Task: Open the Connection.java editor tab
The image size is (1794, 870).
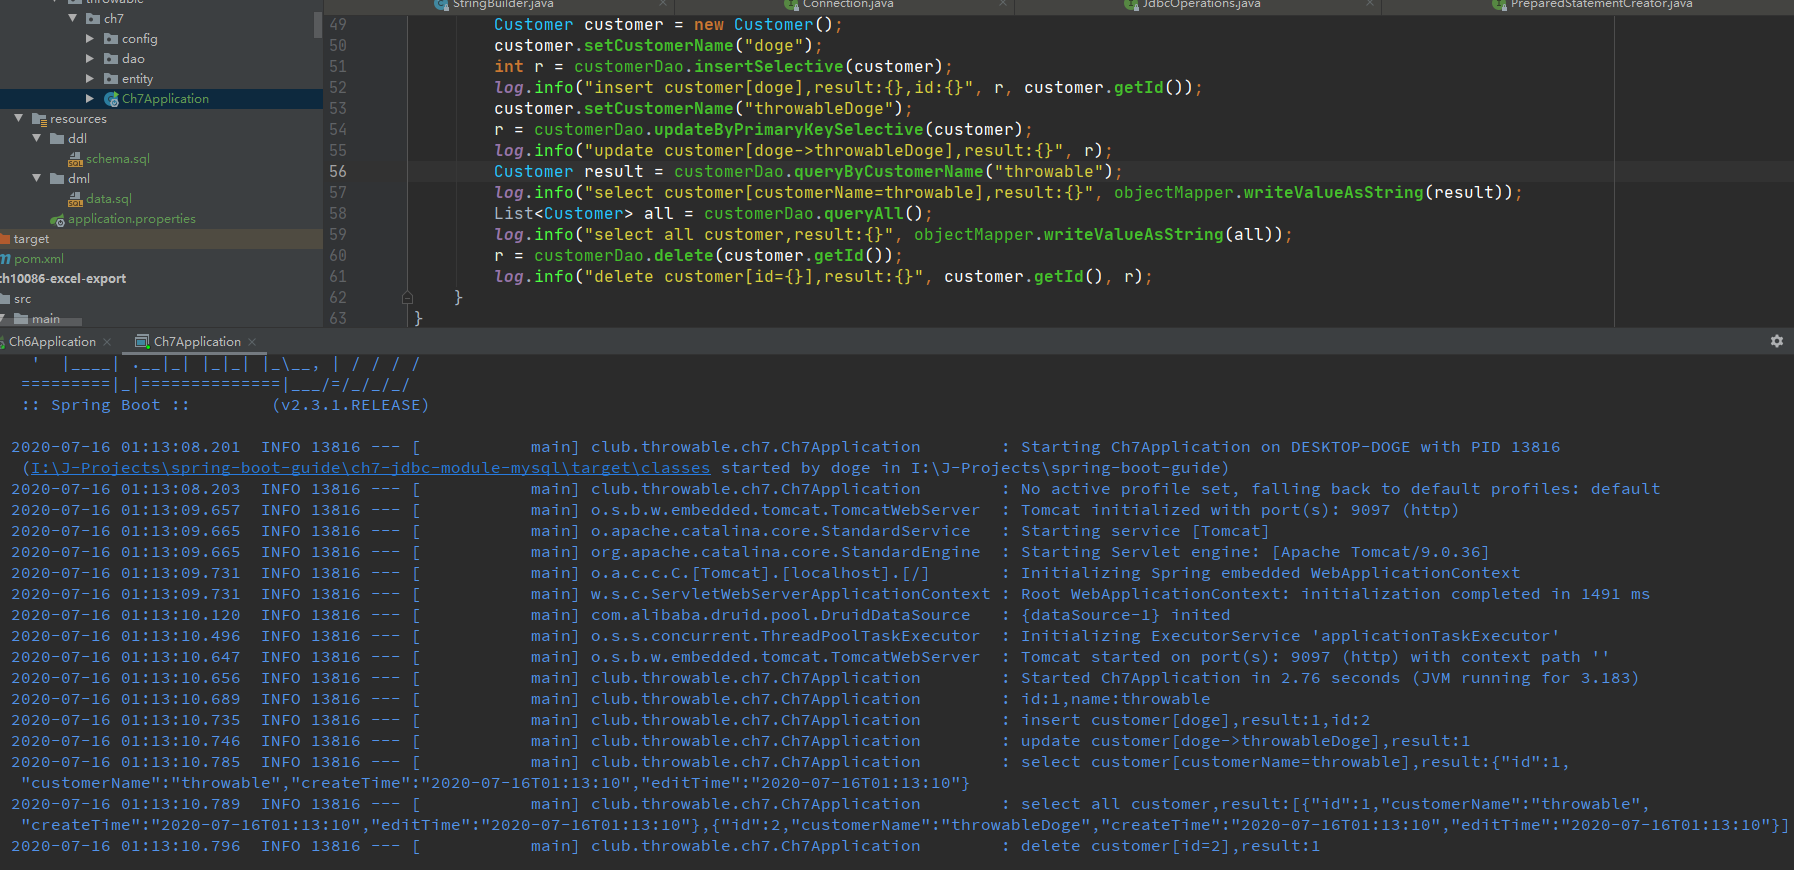Action: point(848,4)
